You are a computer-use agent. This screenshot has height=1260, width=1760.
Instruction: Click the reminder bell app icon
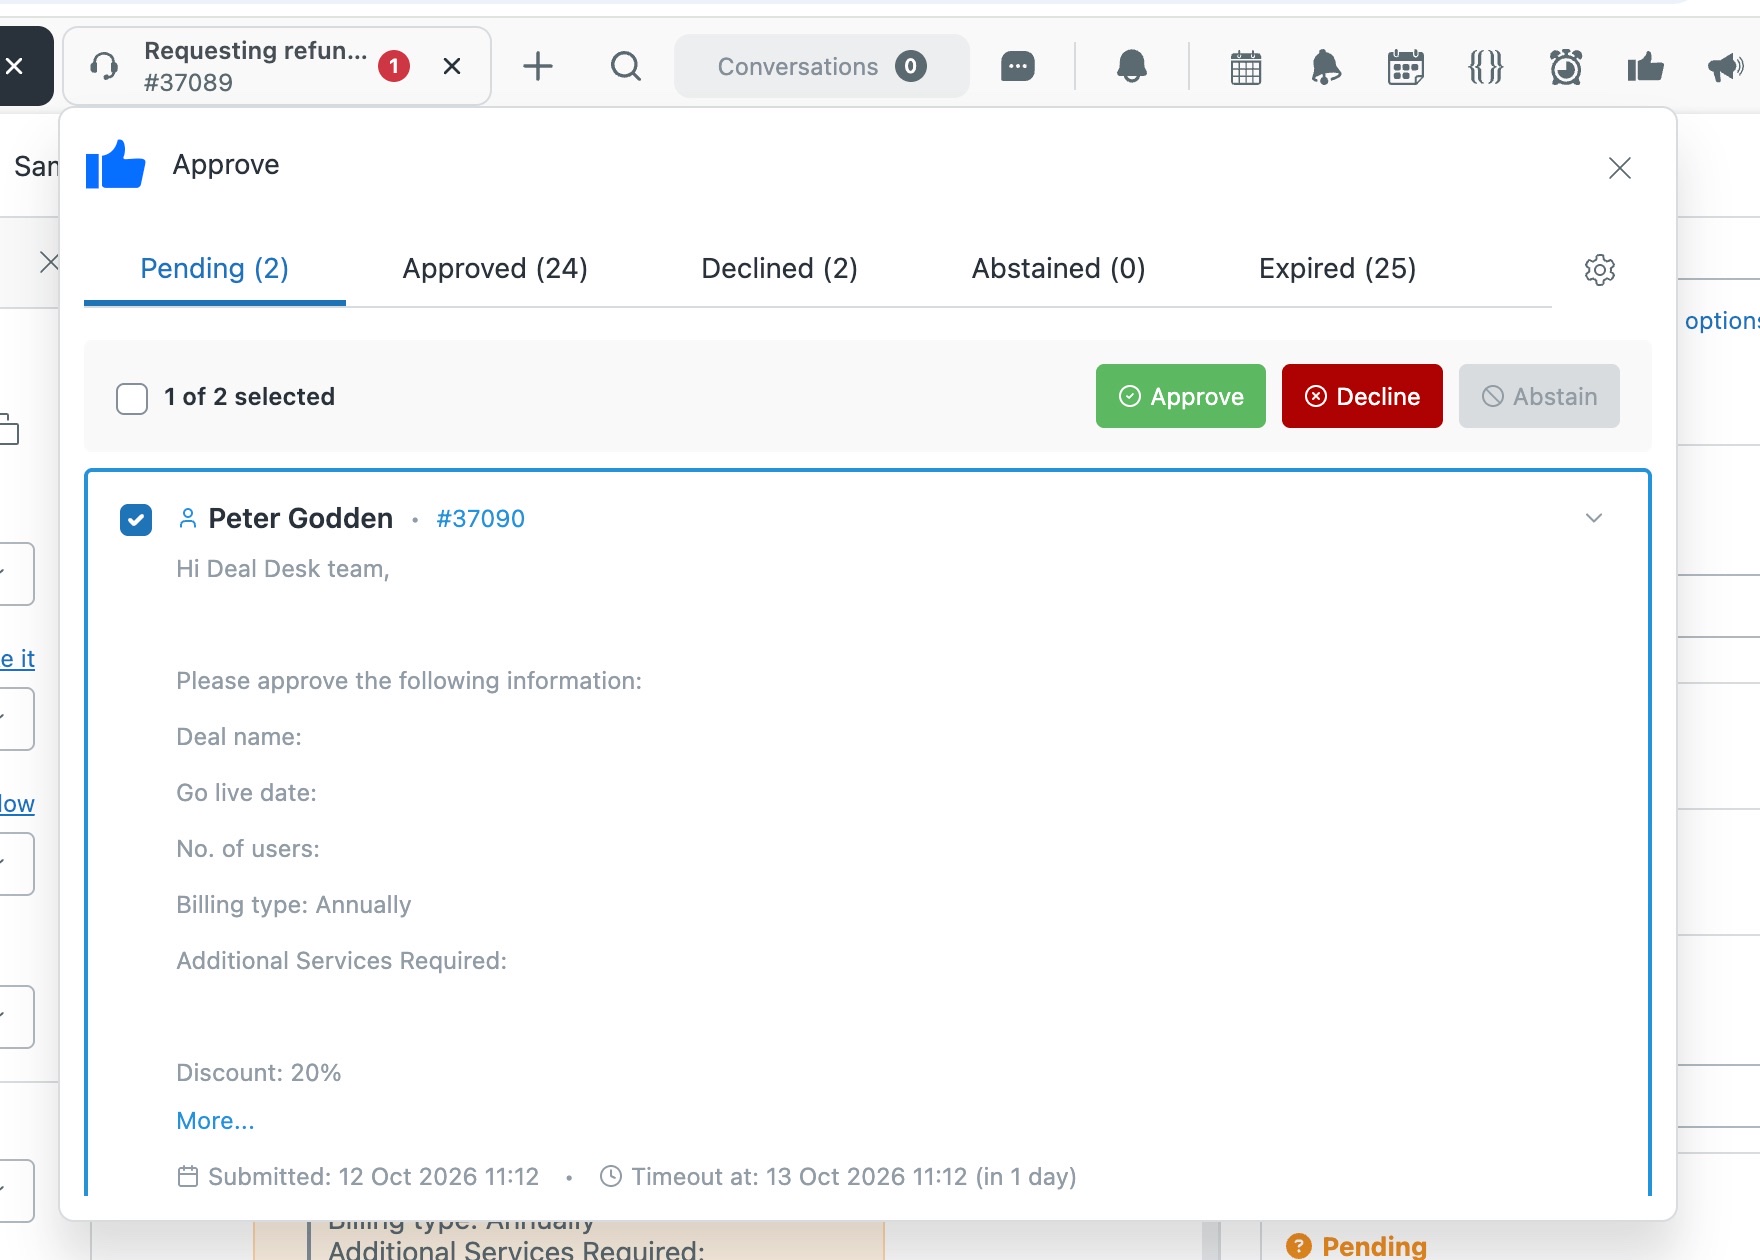pyautogui.click(x=1326, y=67)
